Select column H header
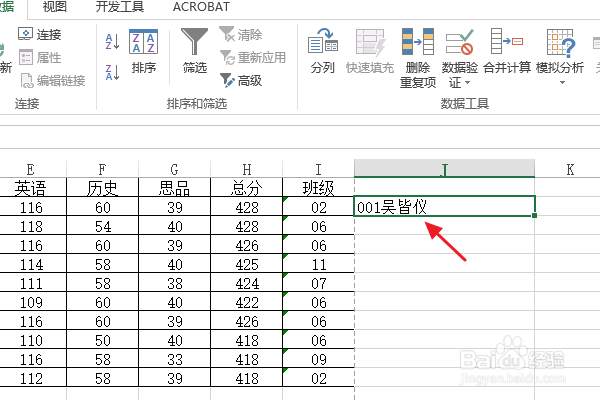The height and width of the screenshot is (400, 600). point(247,168)
